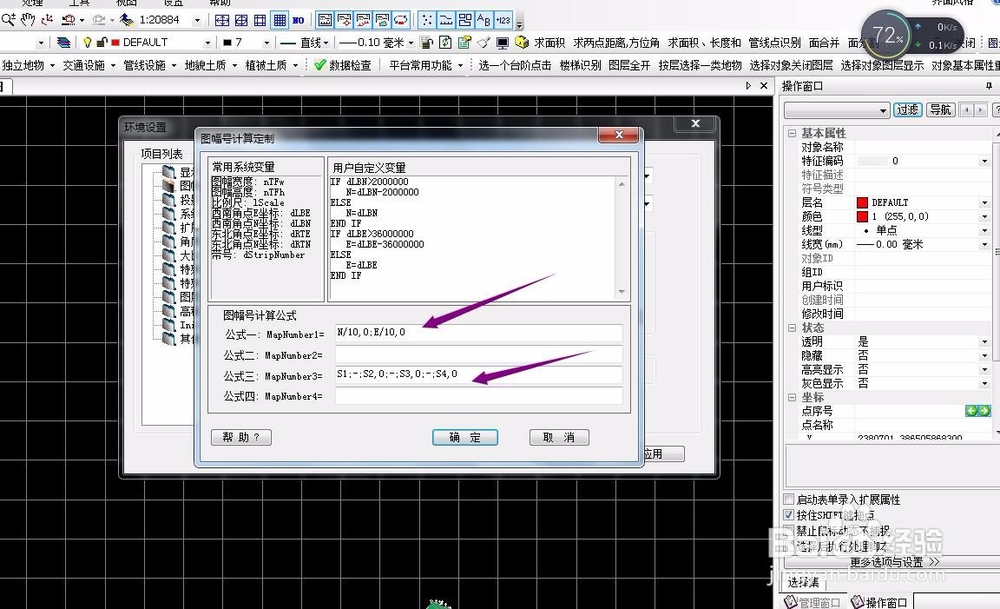
Task: Open the 交通设施 menu
Action: coord(89,65)
